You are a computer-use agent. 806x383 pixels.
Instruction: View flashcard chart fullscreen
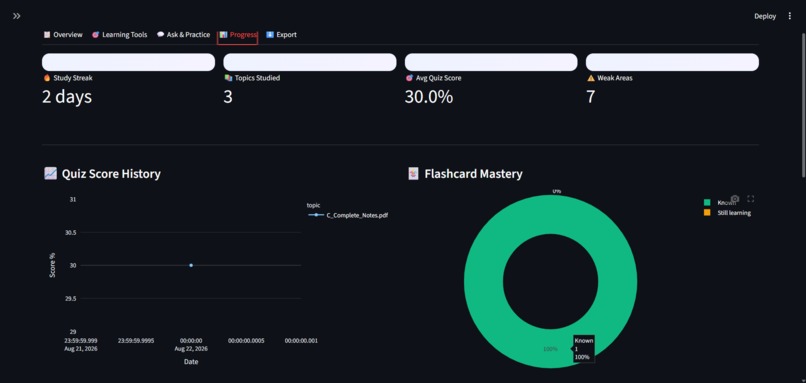750,198
